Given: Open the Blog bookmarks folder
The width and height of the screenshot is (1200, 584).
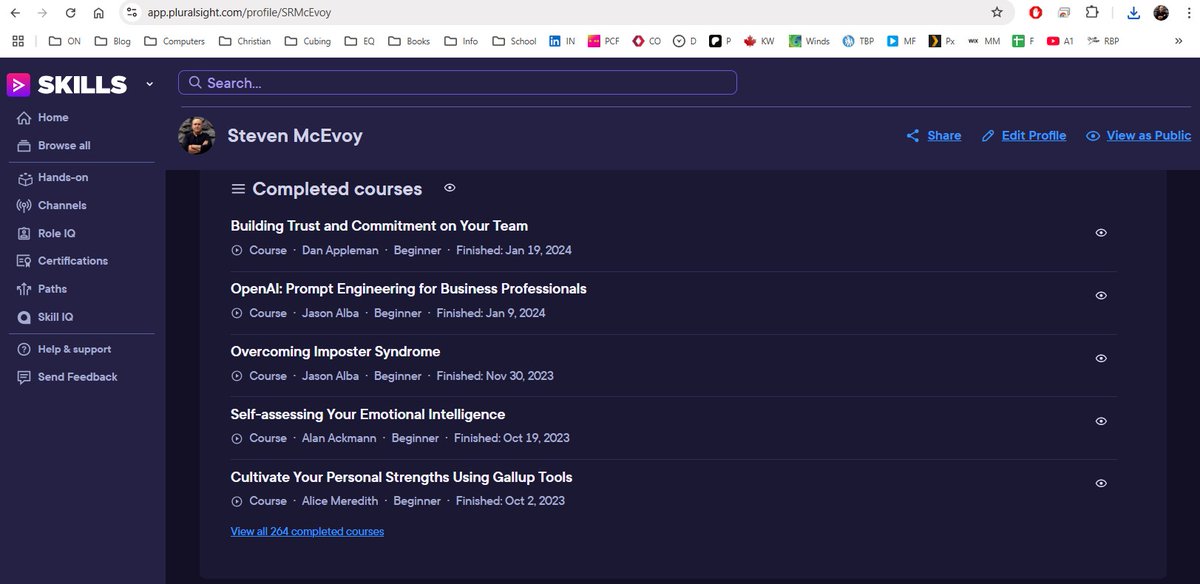Looking at the screenshot, I should tap(112, 41).
